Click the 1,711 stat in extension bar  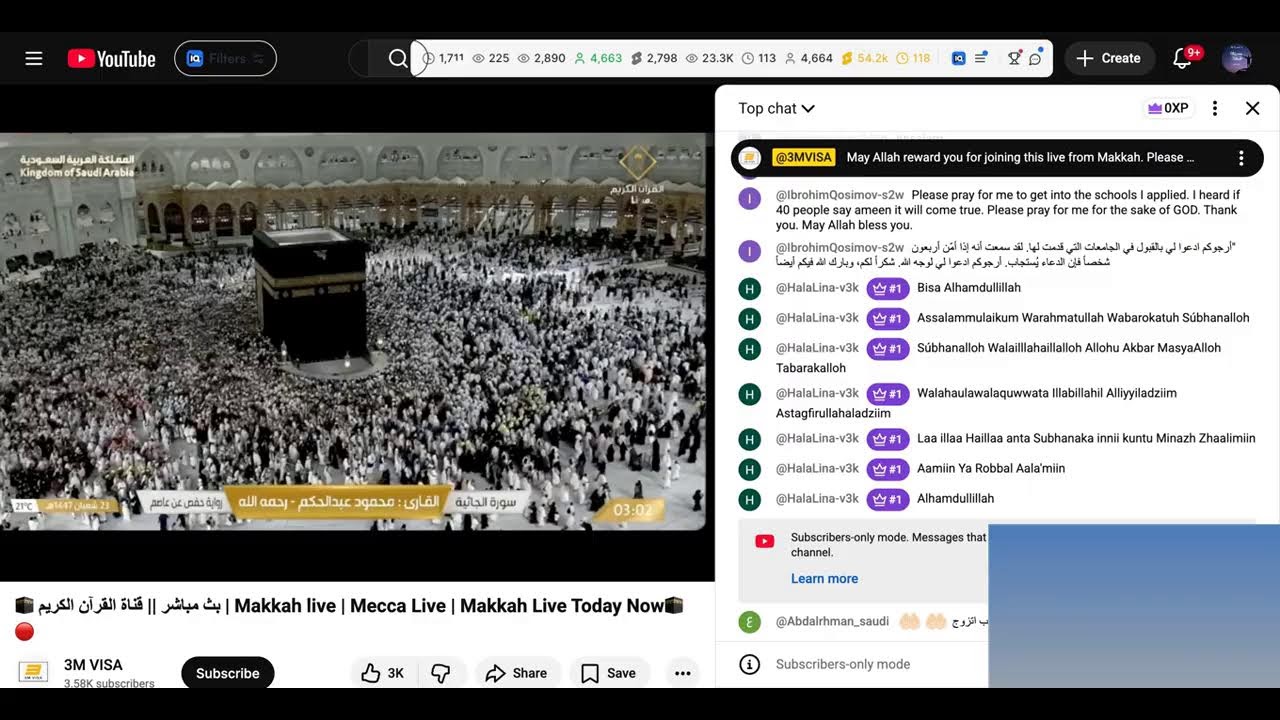443,59
